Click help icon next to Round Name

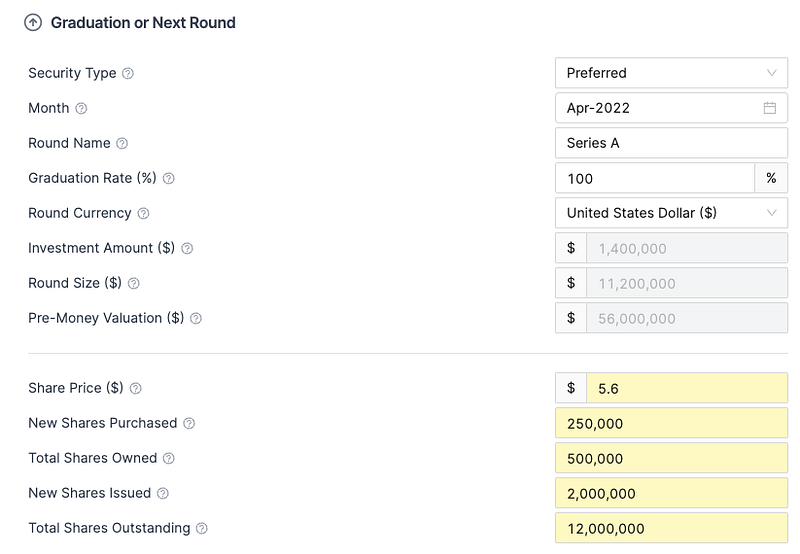[x=122, y=143]
